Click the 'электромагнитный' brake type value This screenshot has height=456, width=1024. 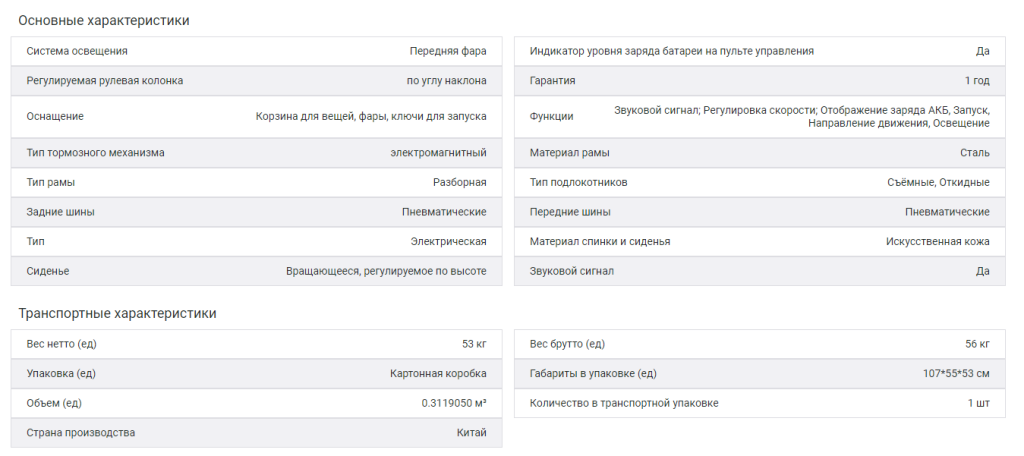[438, 153]
